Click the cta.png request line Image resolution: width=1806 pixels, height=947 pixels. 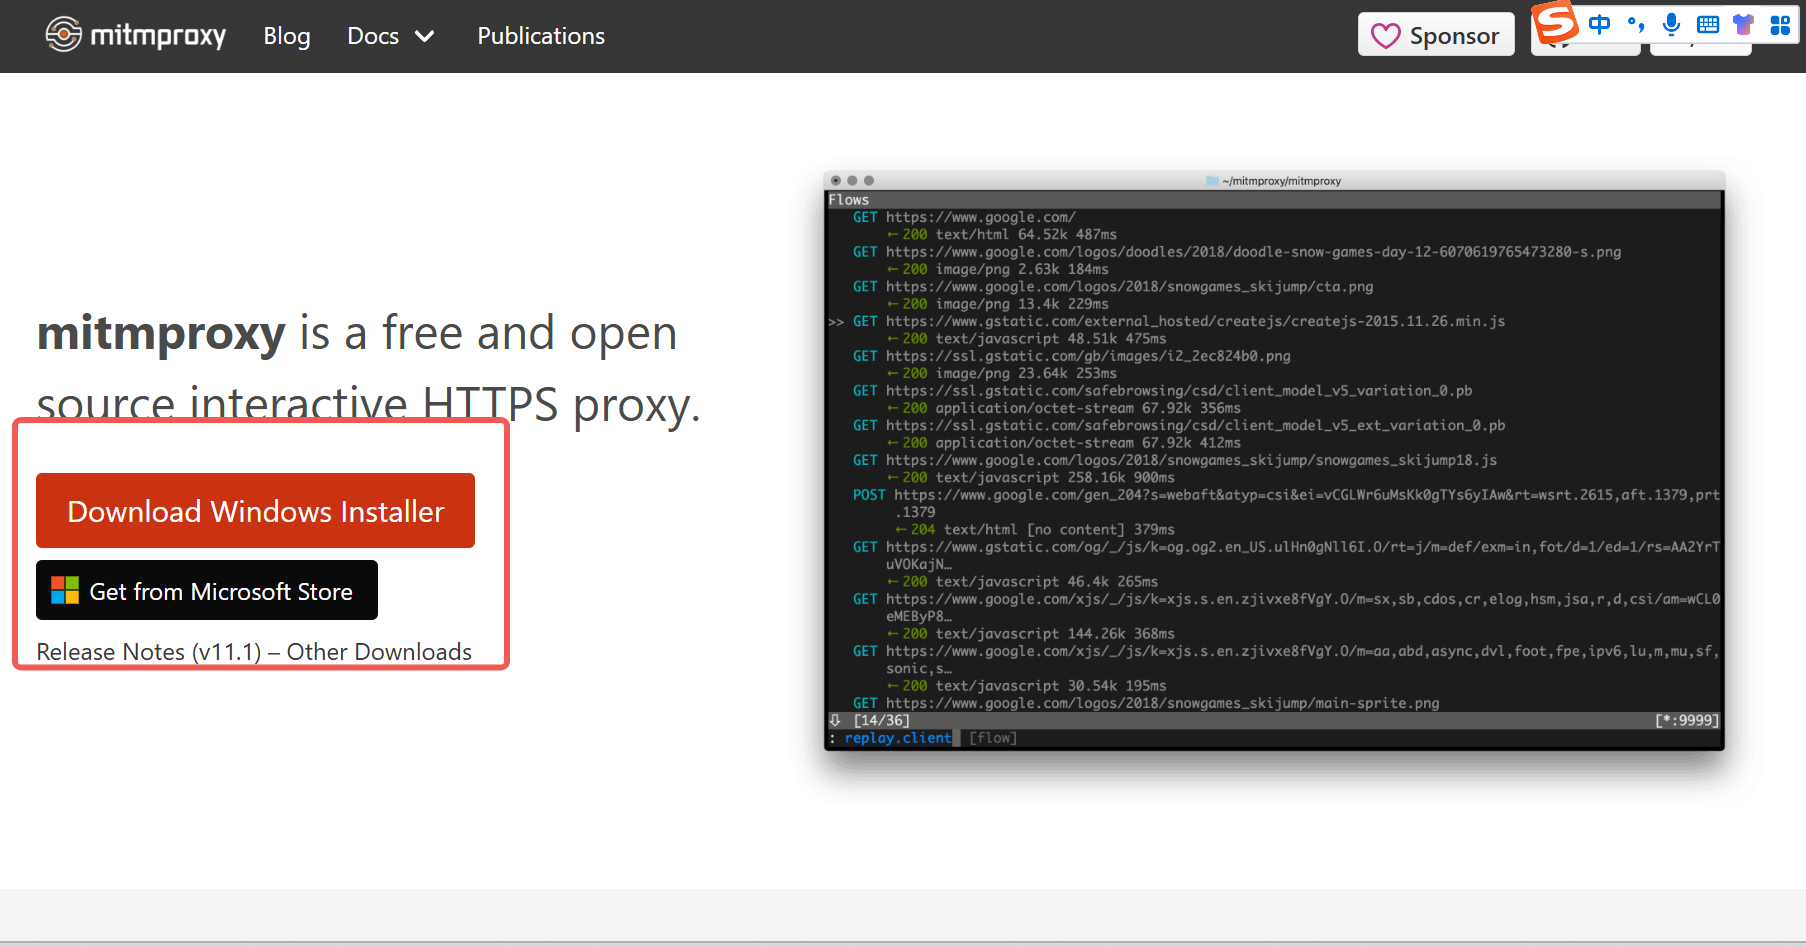[1113, 287]
